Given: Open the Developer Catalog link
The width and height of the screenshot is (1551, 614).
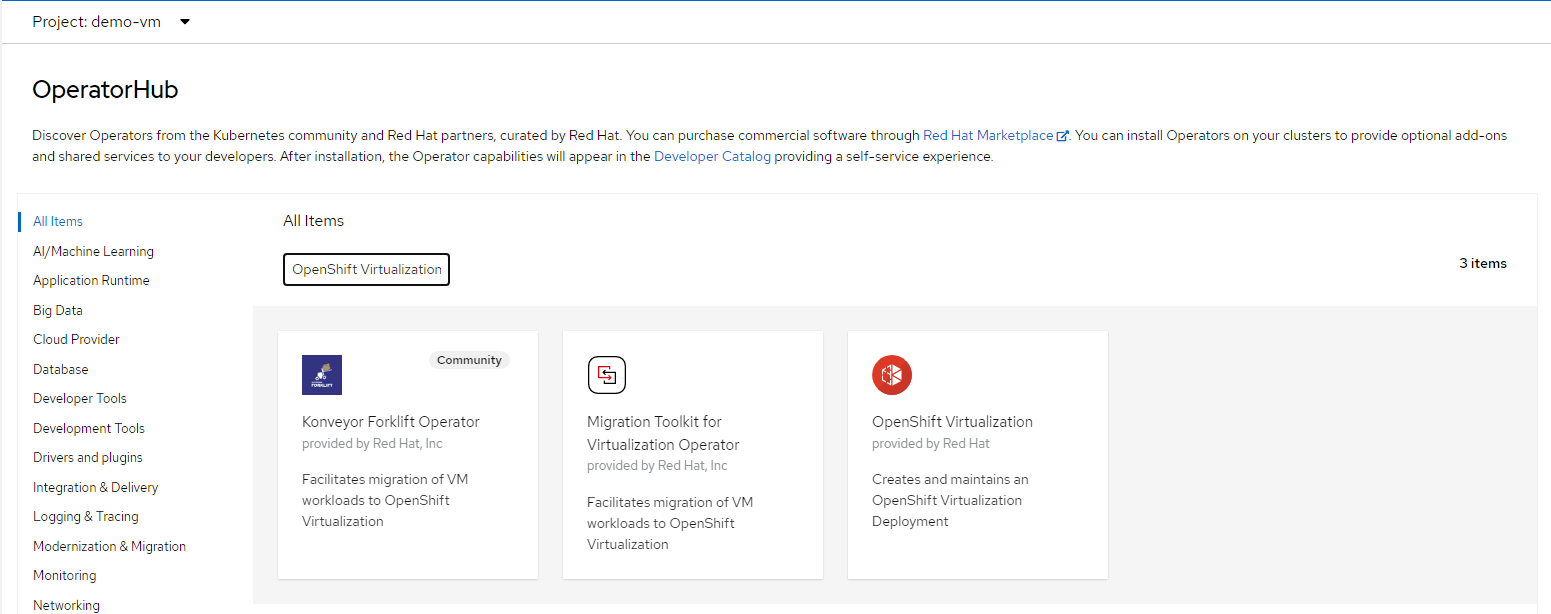Looking at the screenshot, I should (712, 157).
